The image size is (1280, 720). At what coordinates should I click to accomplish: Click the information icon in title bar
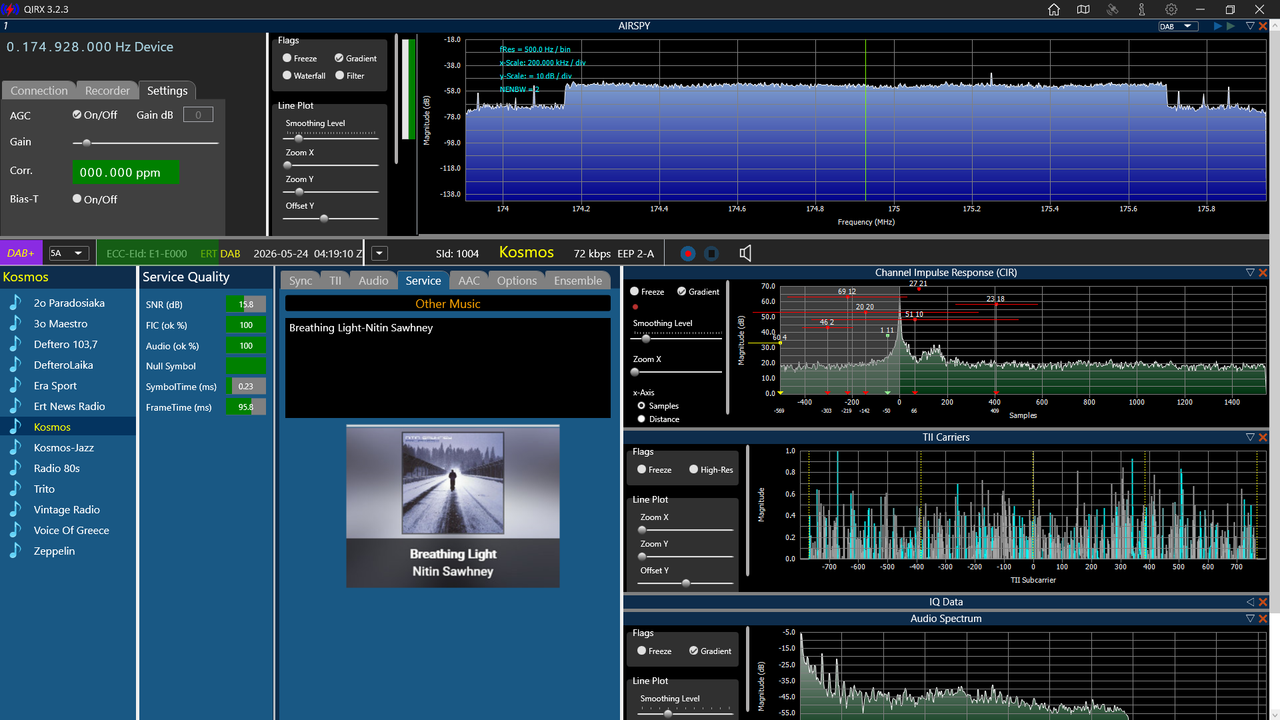click(1141, 9)
